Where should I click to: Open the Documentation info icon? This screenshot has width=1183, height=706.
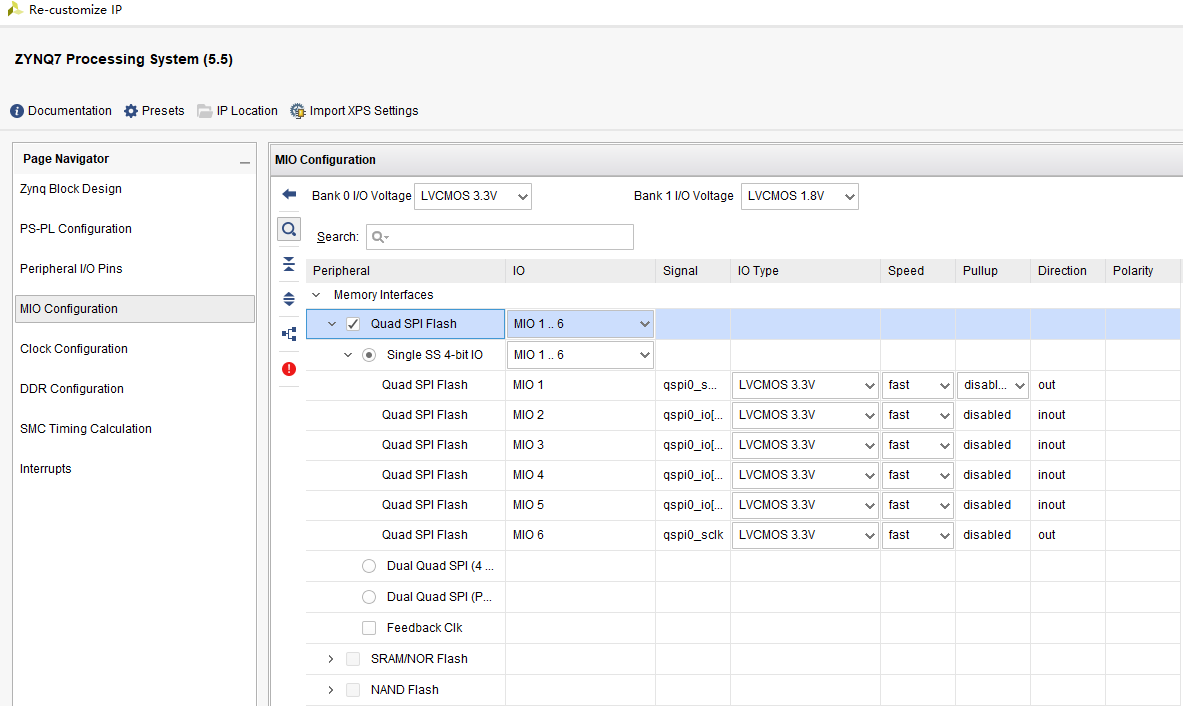point(17,111)
